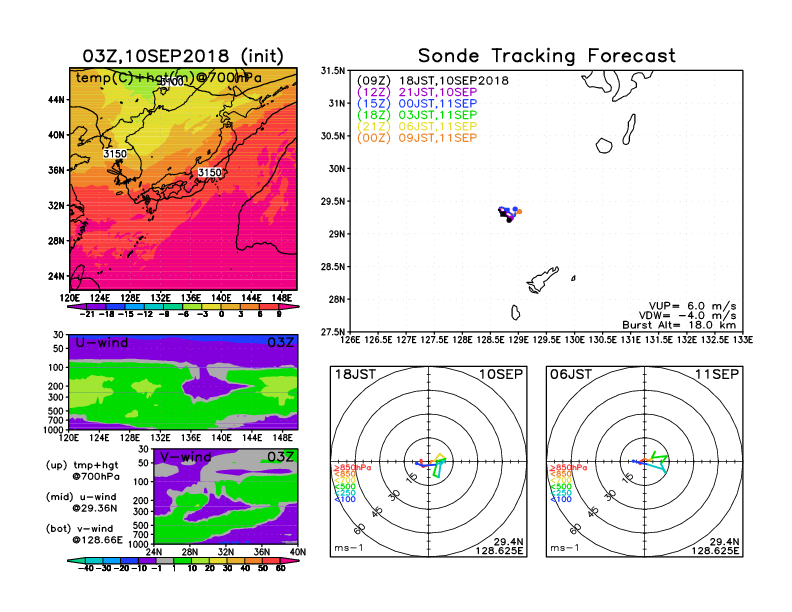This screenshot has width=792, height=612.
Task: Click the orange 00Z track endpoint dot
Action: tap(519, 212)
